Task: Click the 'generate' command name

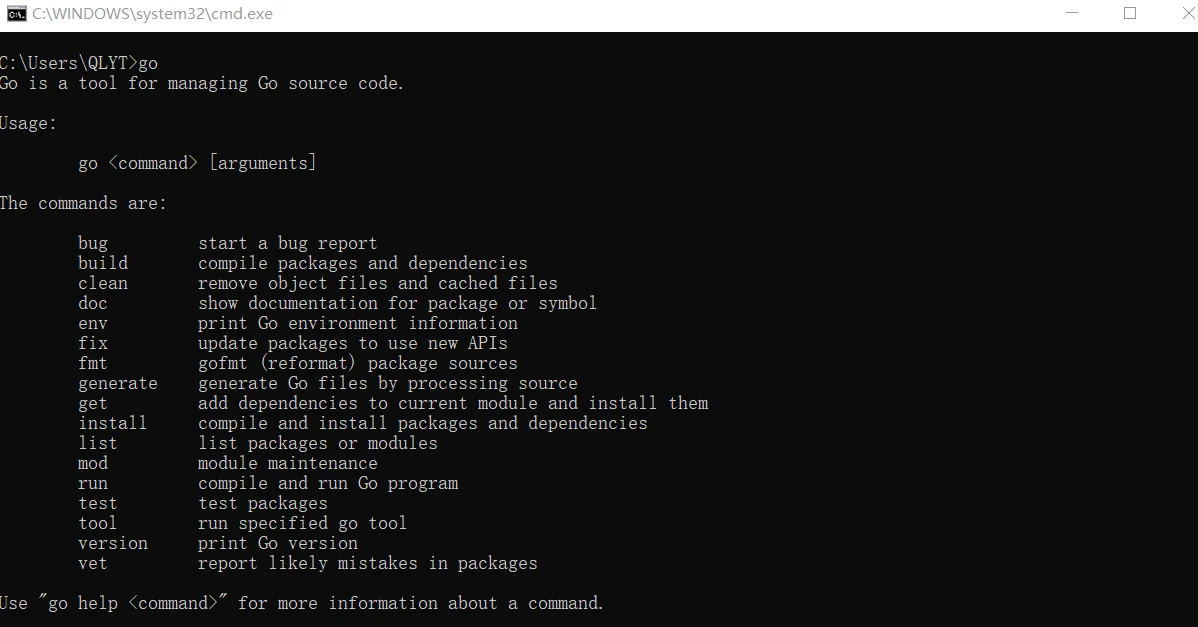Action: 118,383
